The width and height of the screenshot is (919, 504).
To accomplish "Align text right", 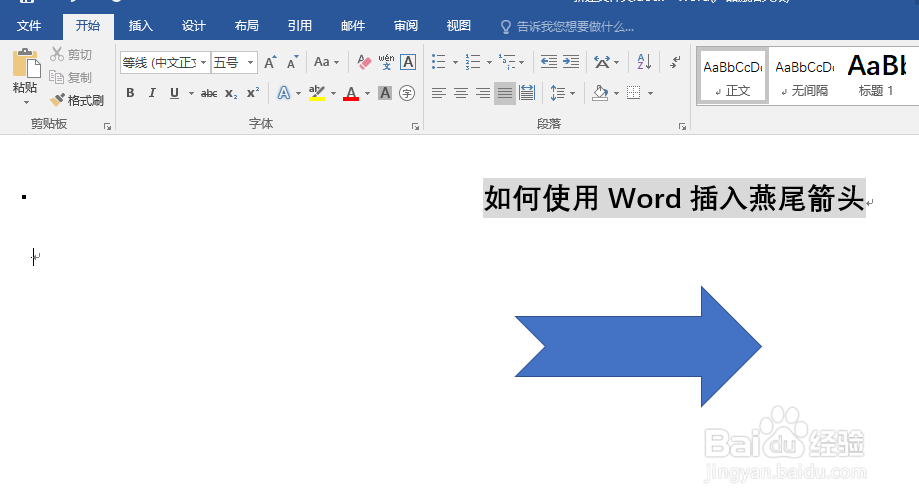I will click(483, 93).
